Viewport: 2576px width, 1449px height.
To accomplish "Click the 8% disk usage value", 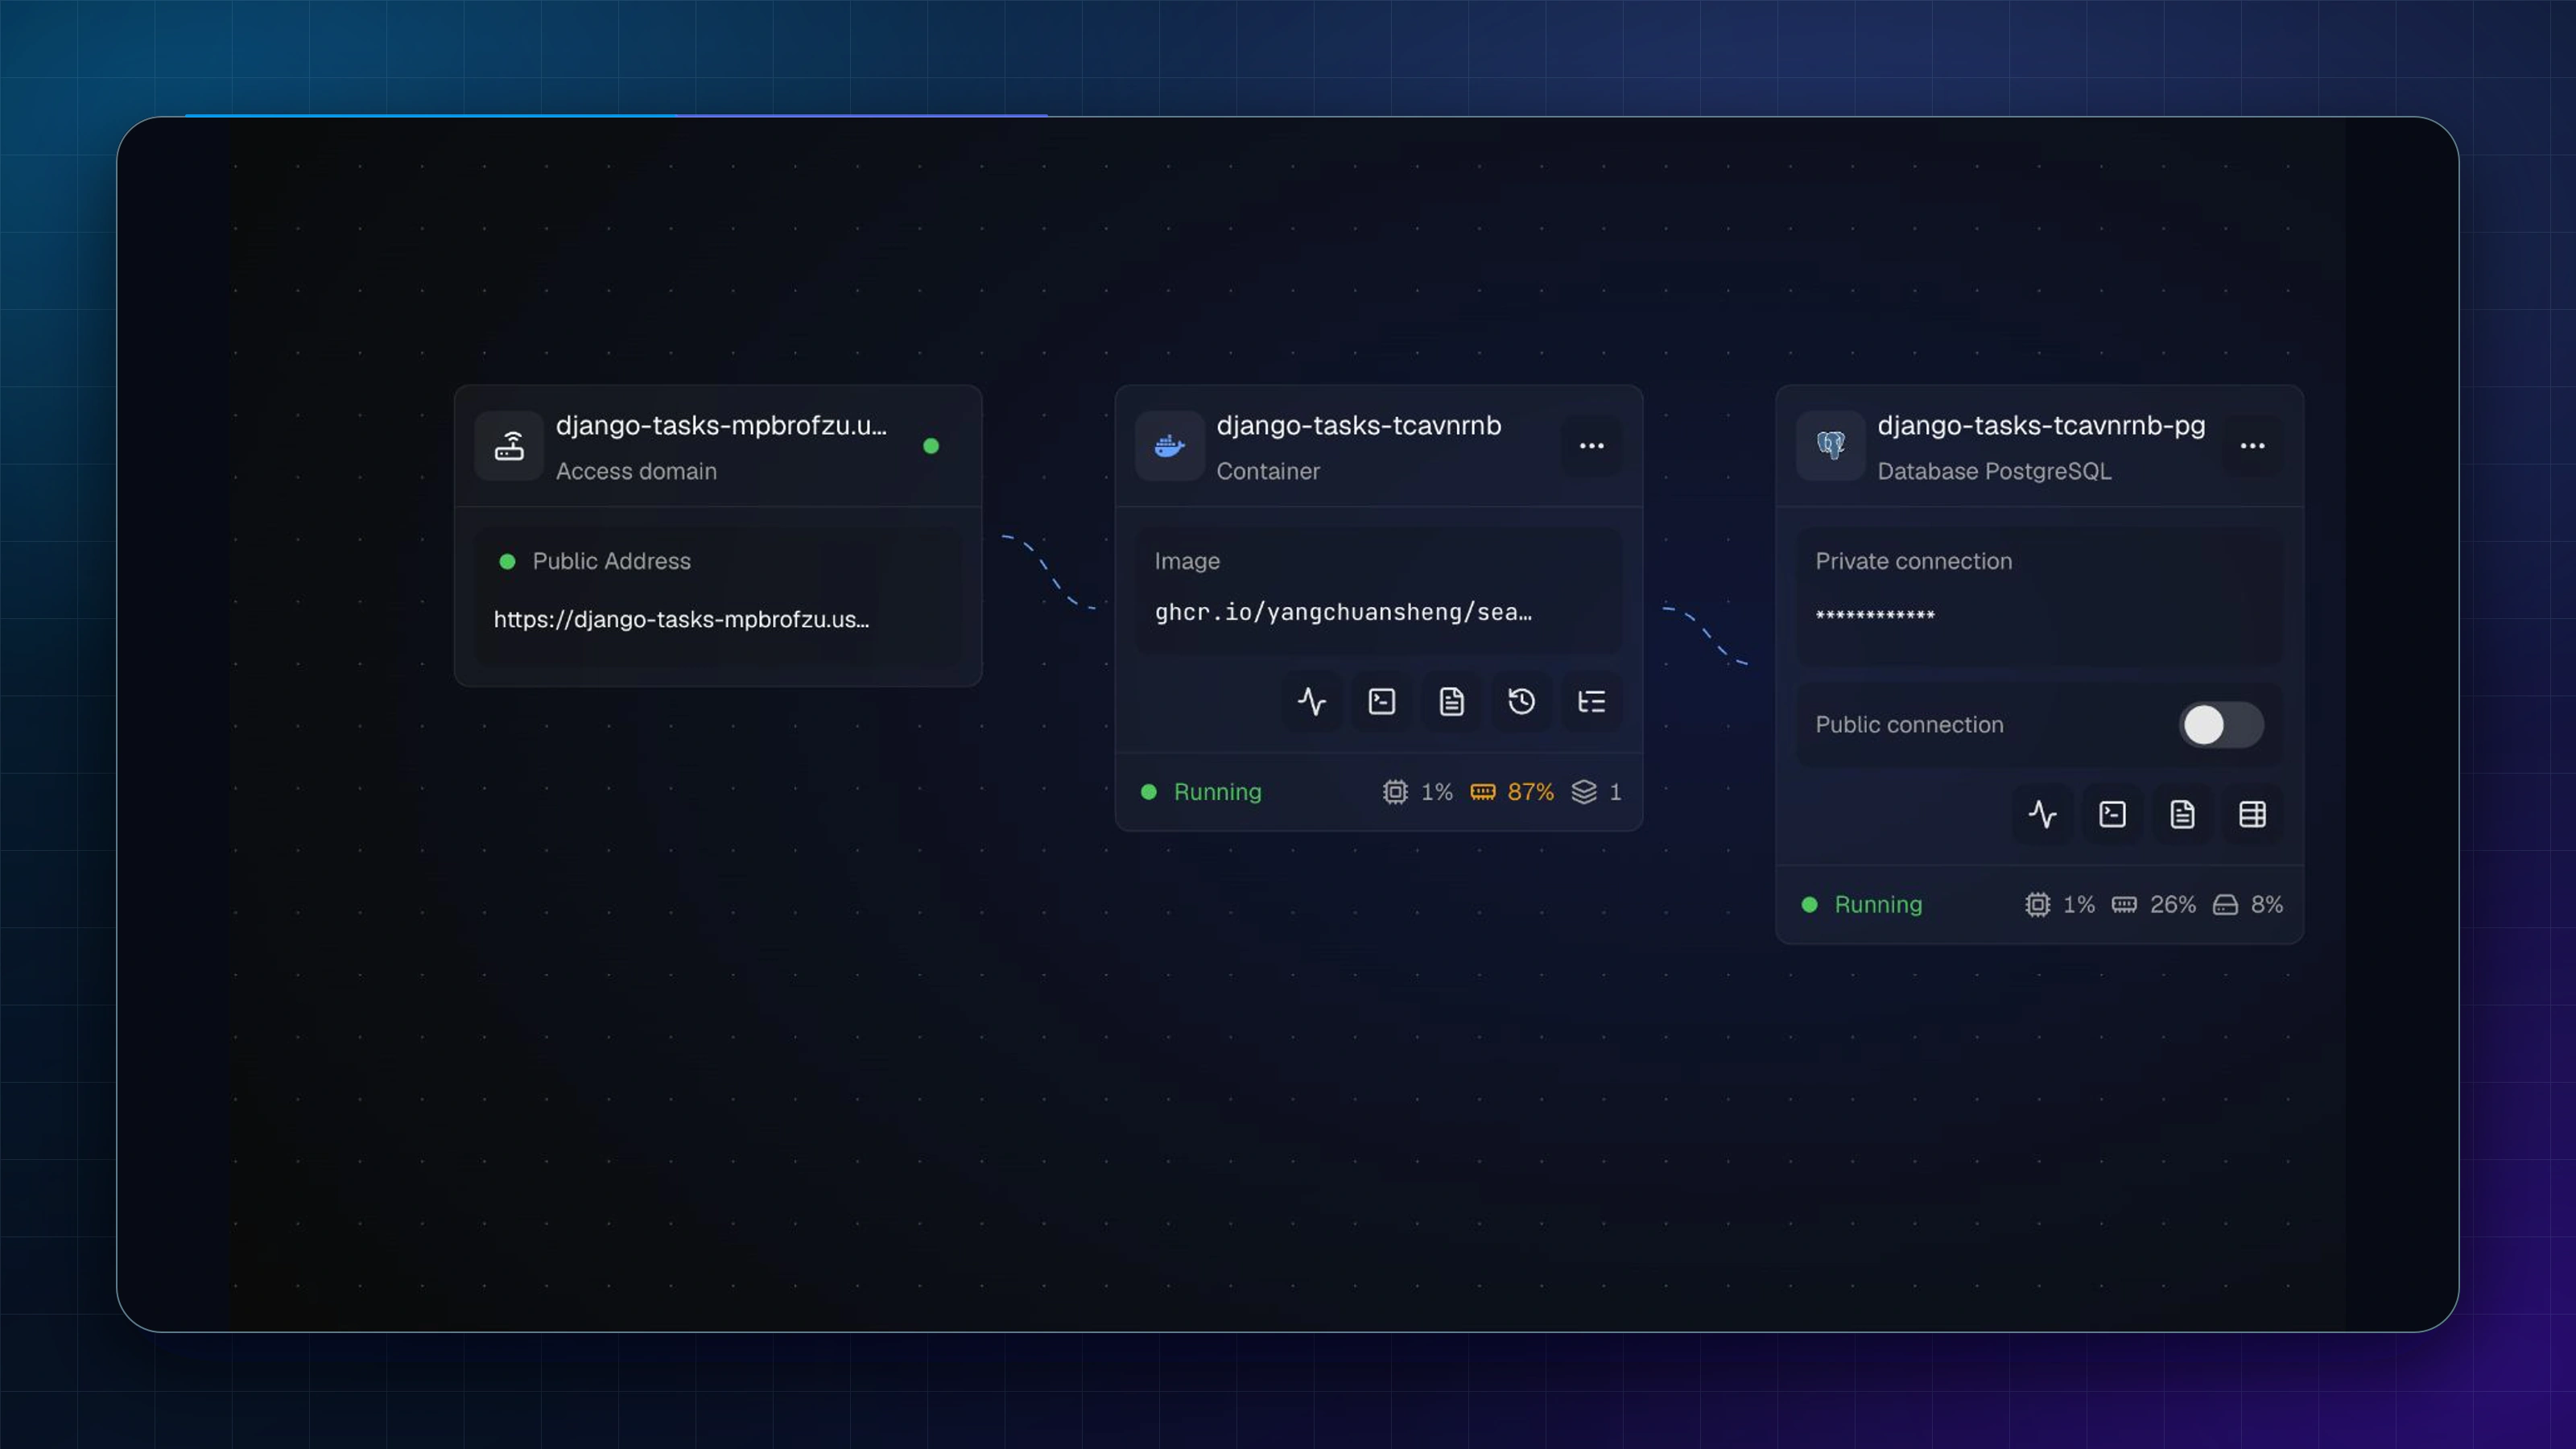I will 2267,905.
